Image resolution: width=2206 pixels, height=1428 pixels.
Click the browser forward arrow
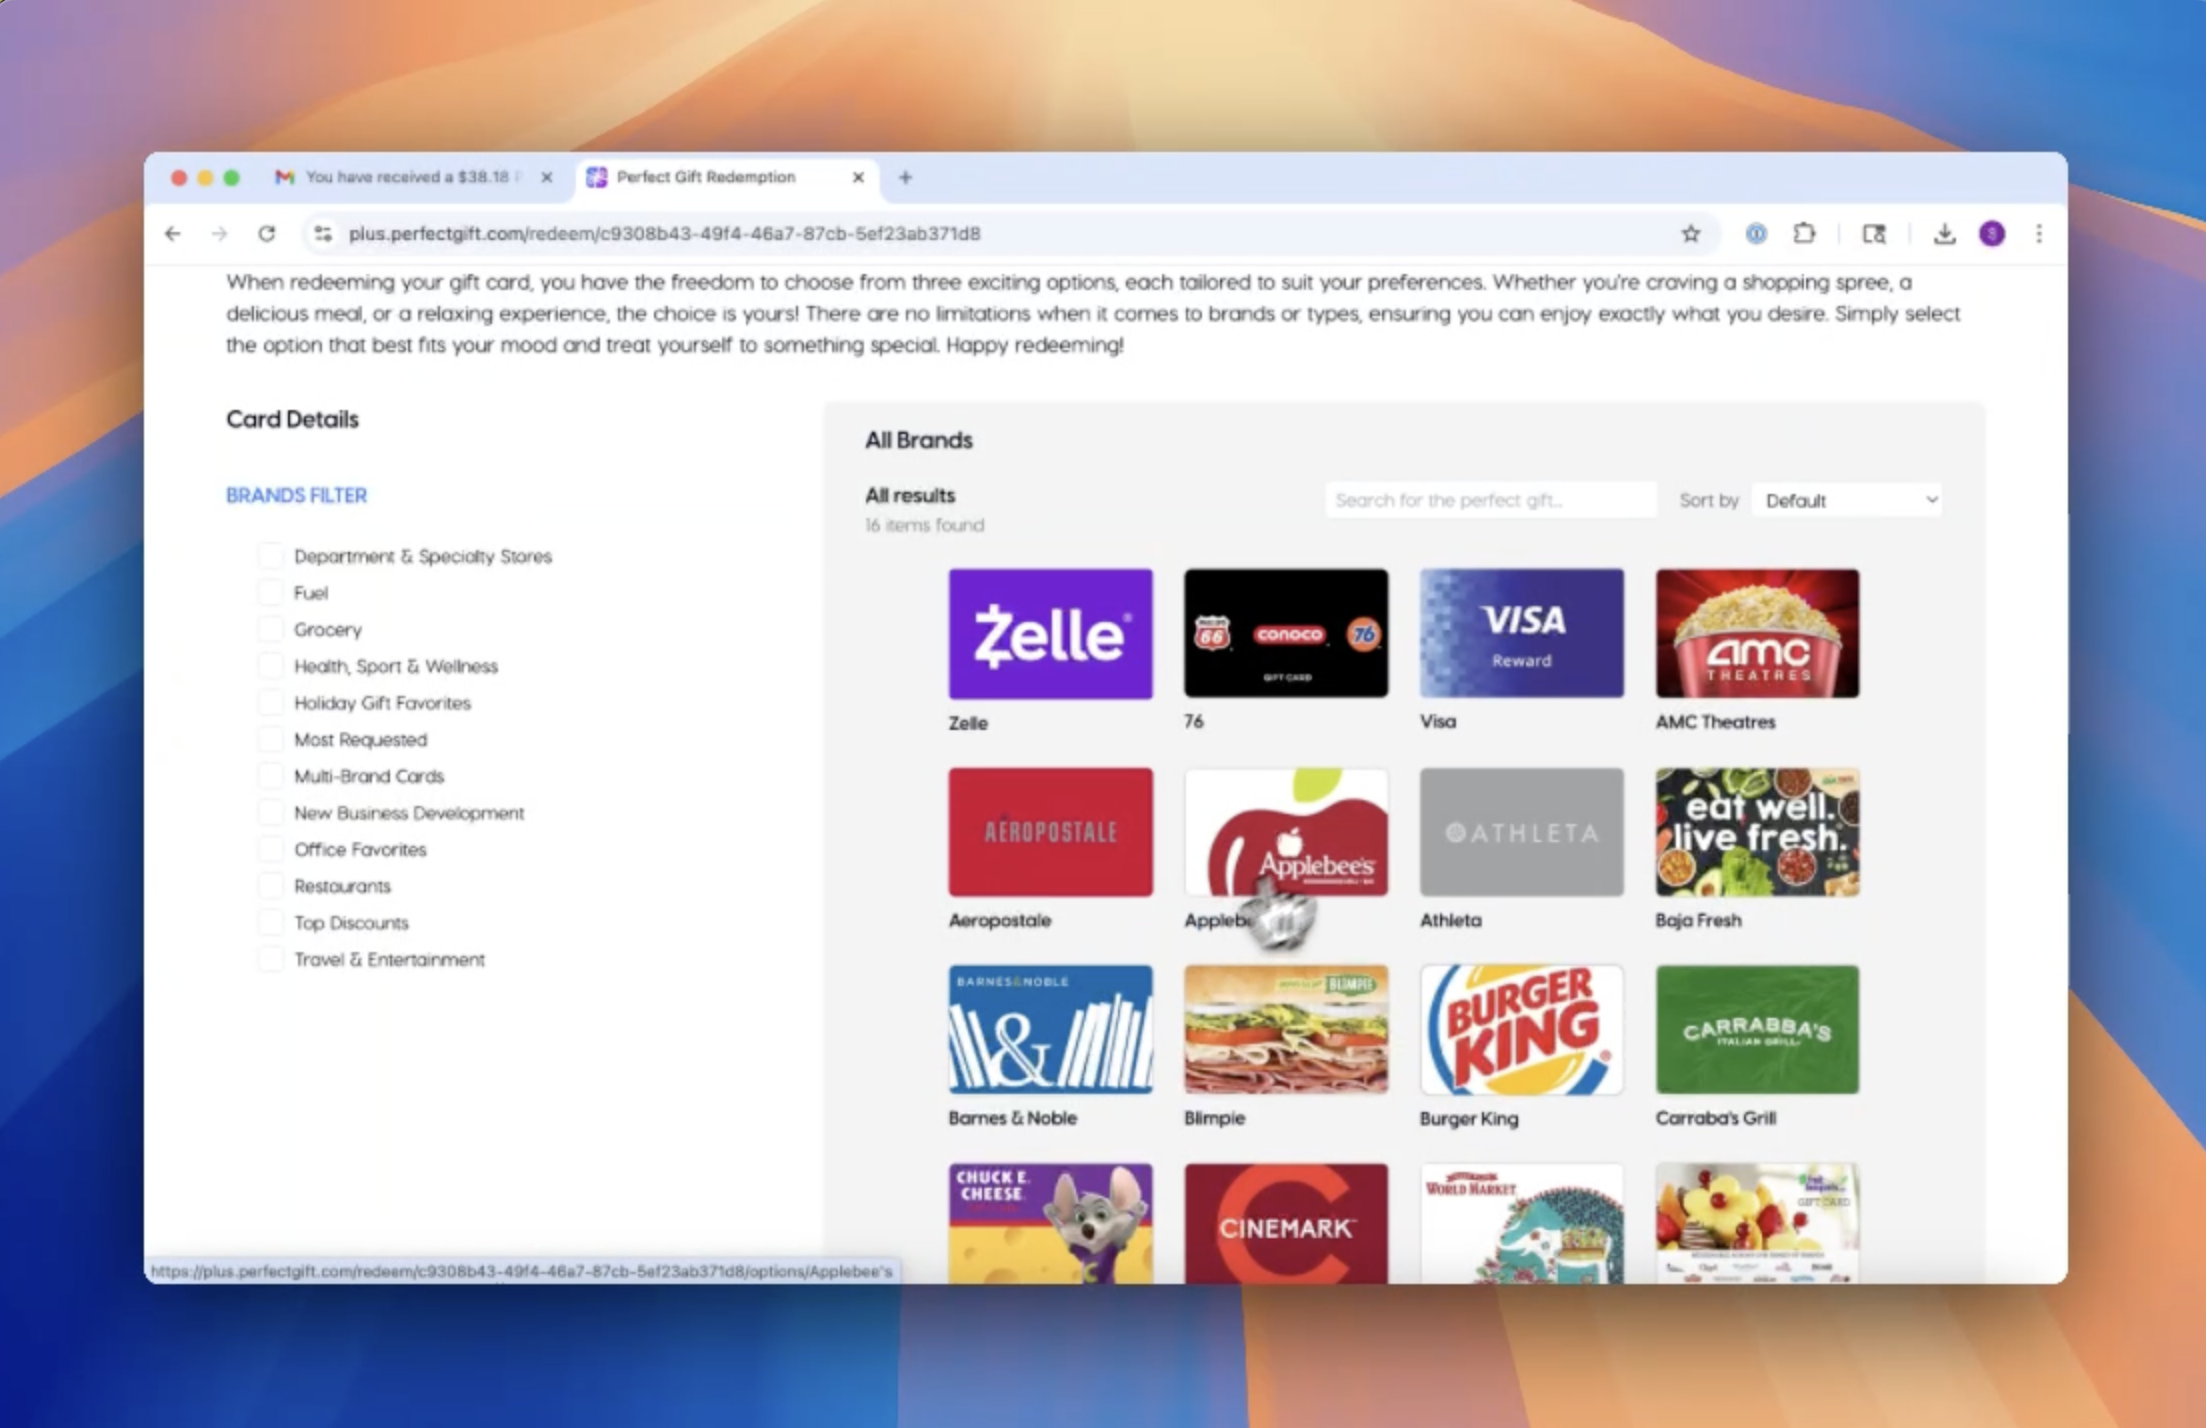tap(219, 234)
